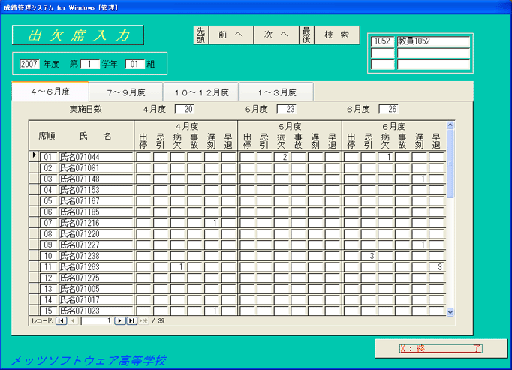Click the 組 class field showing 01
The height and width of the screenshot is (370, 512).
[x=135, y=64]
